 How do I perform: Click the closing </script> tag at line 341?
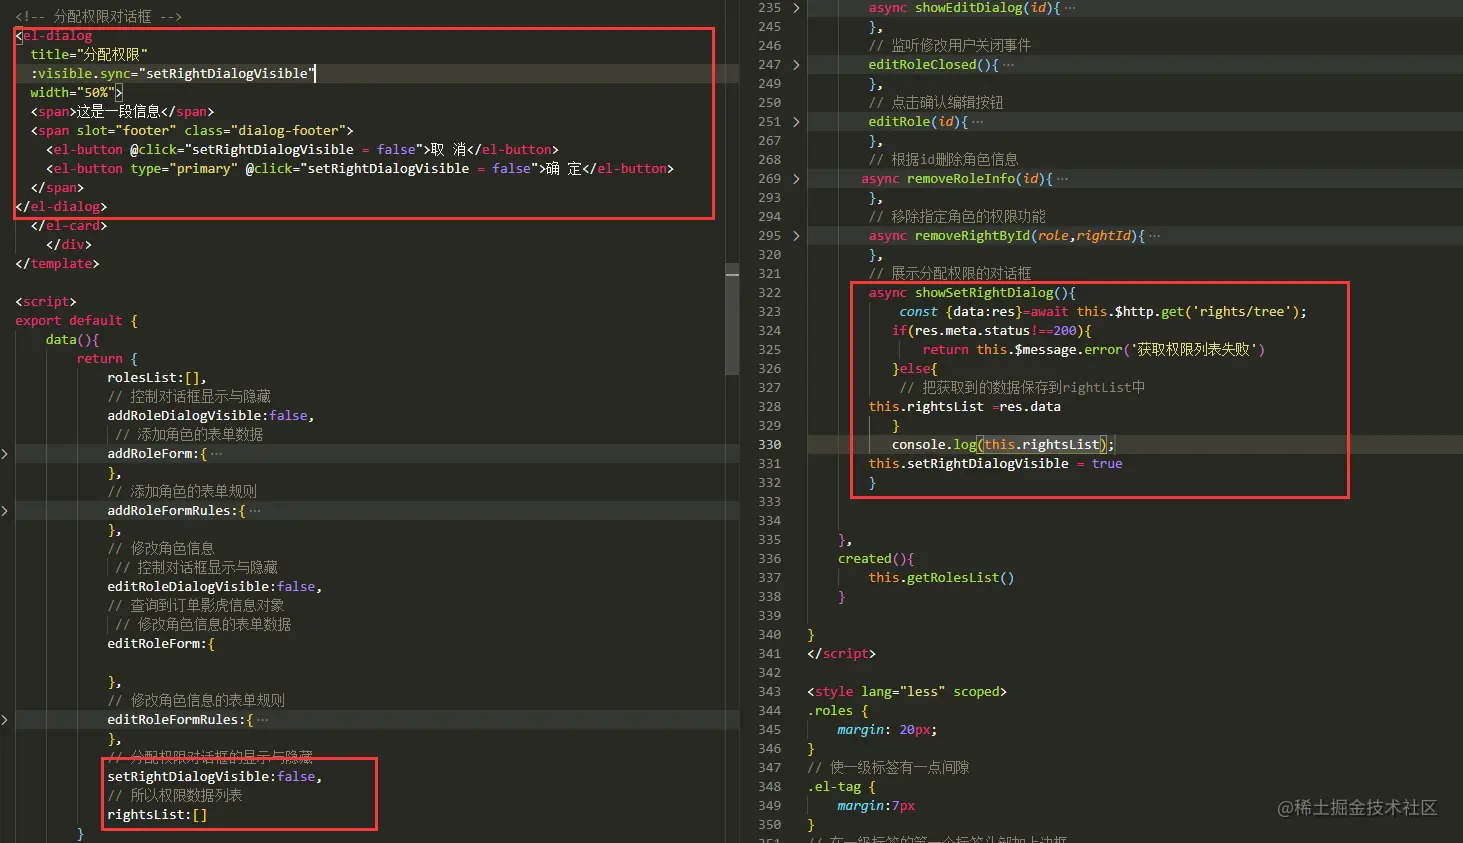841,653
